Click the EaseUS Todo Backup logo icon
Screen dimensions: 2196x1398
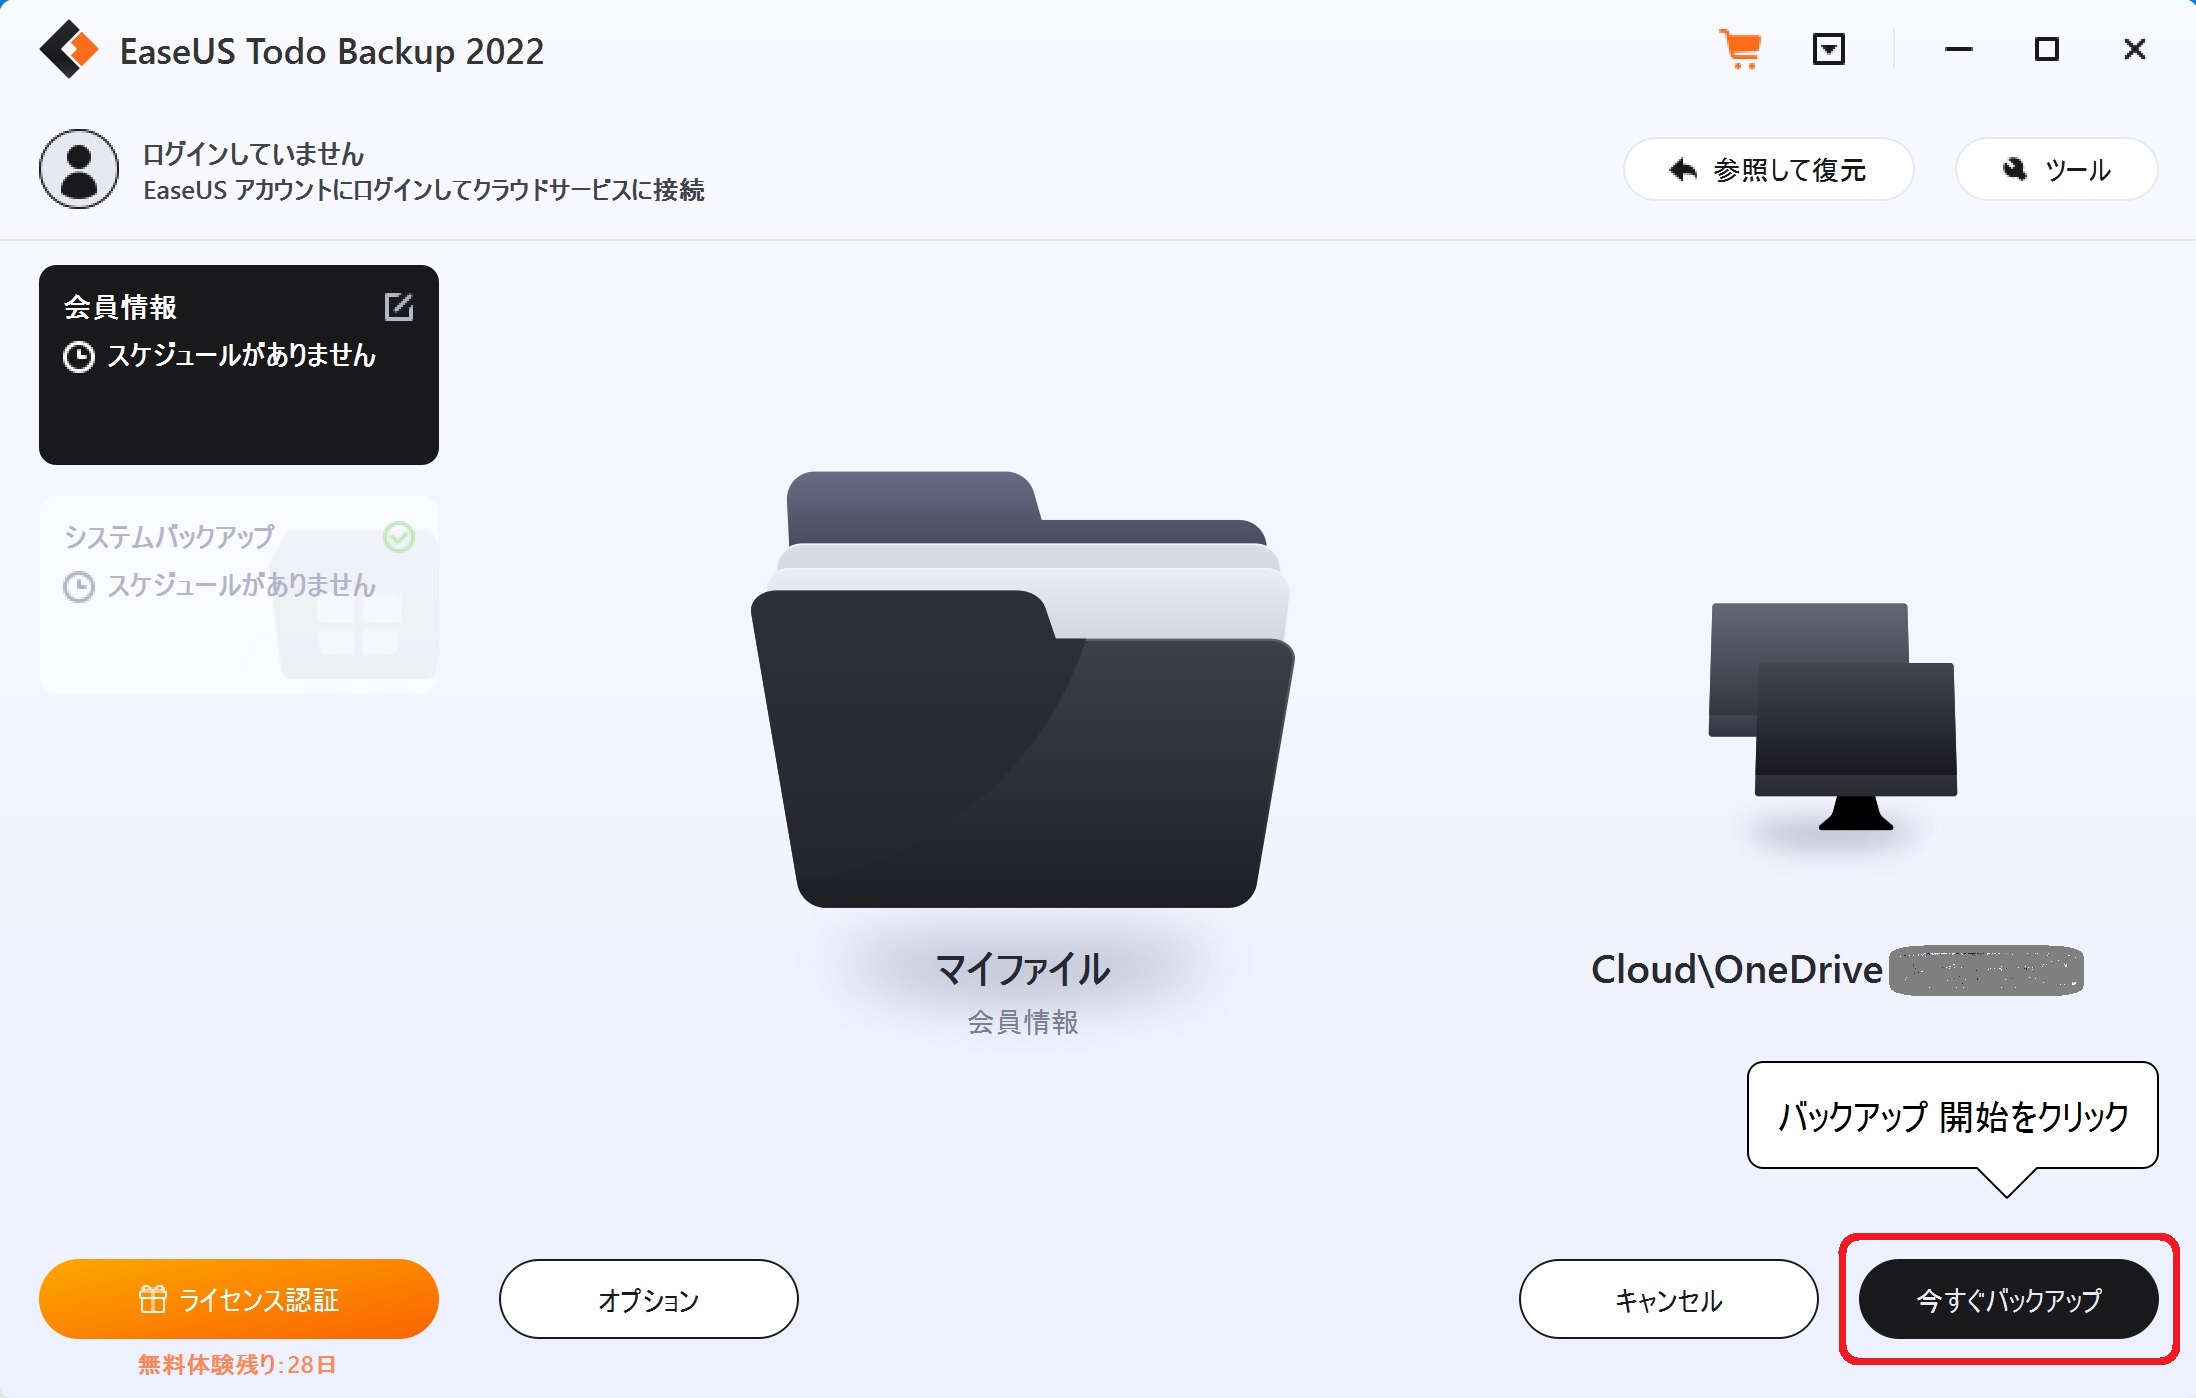pos(69,49)
